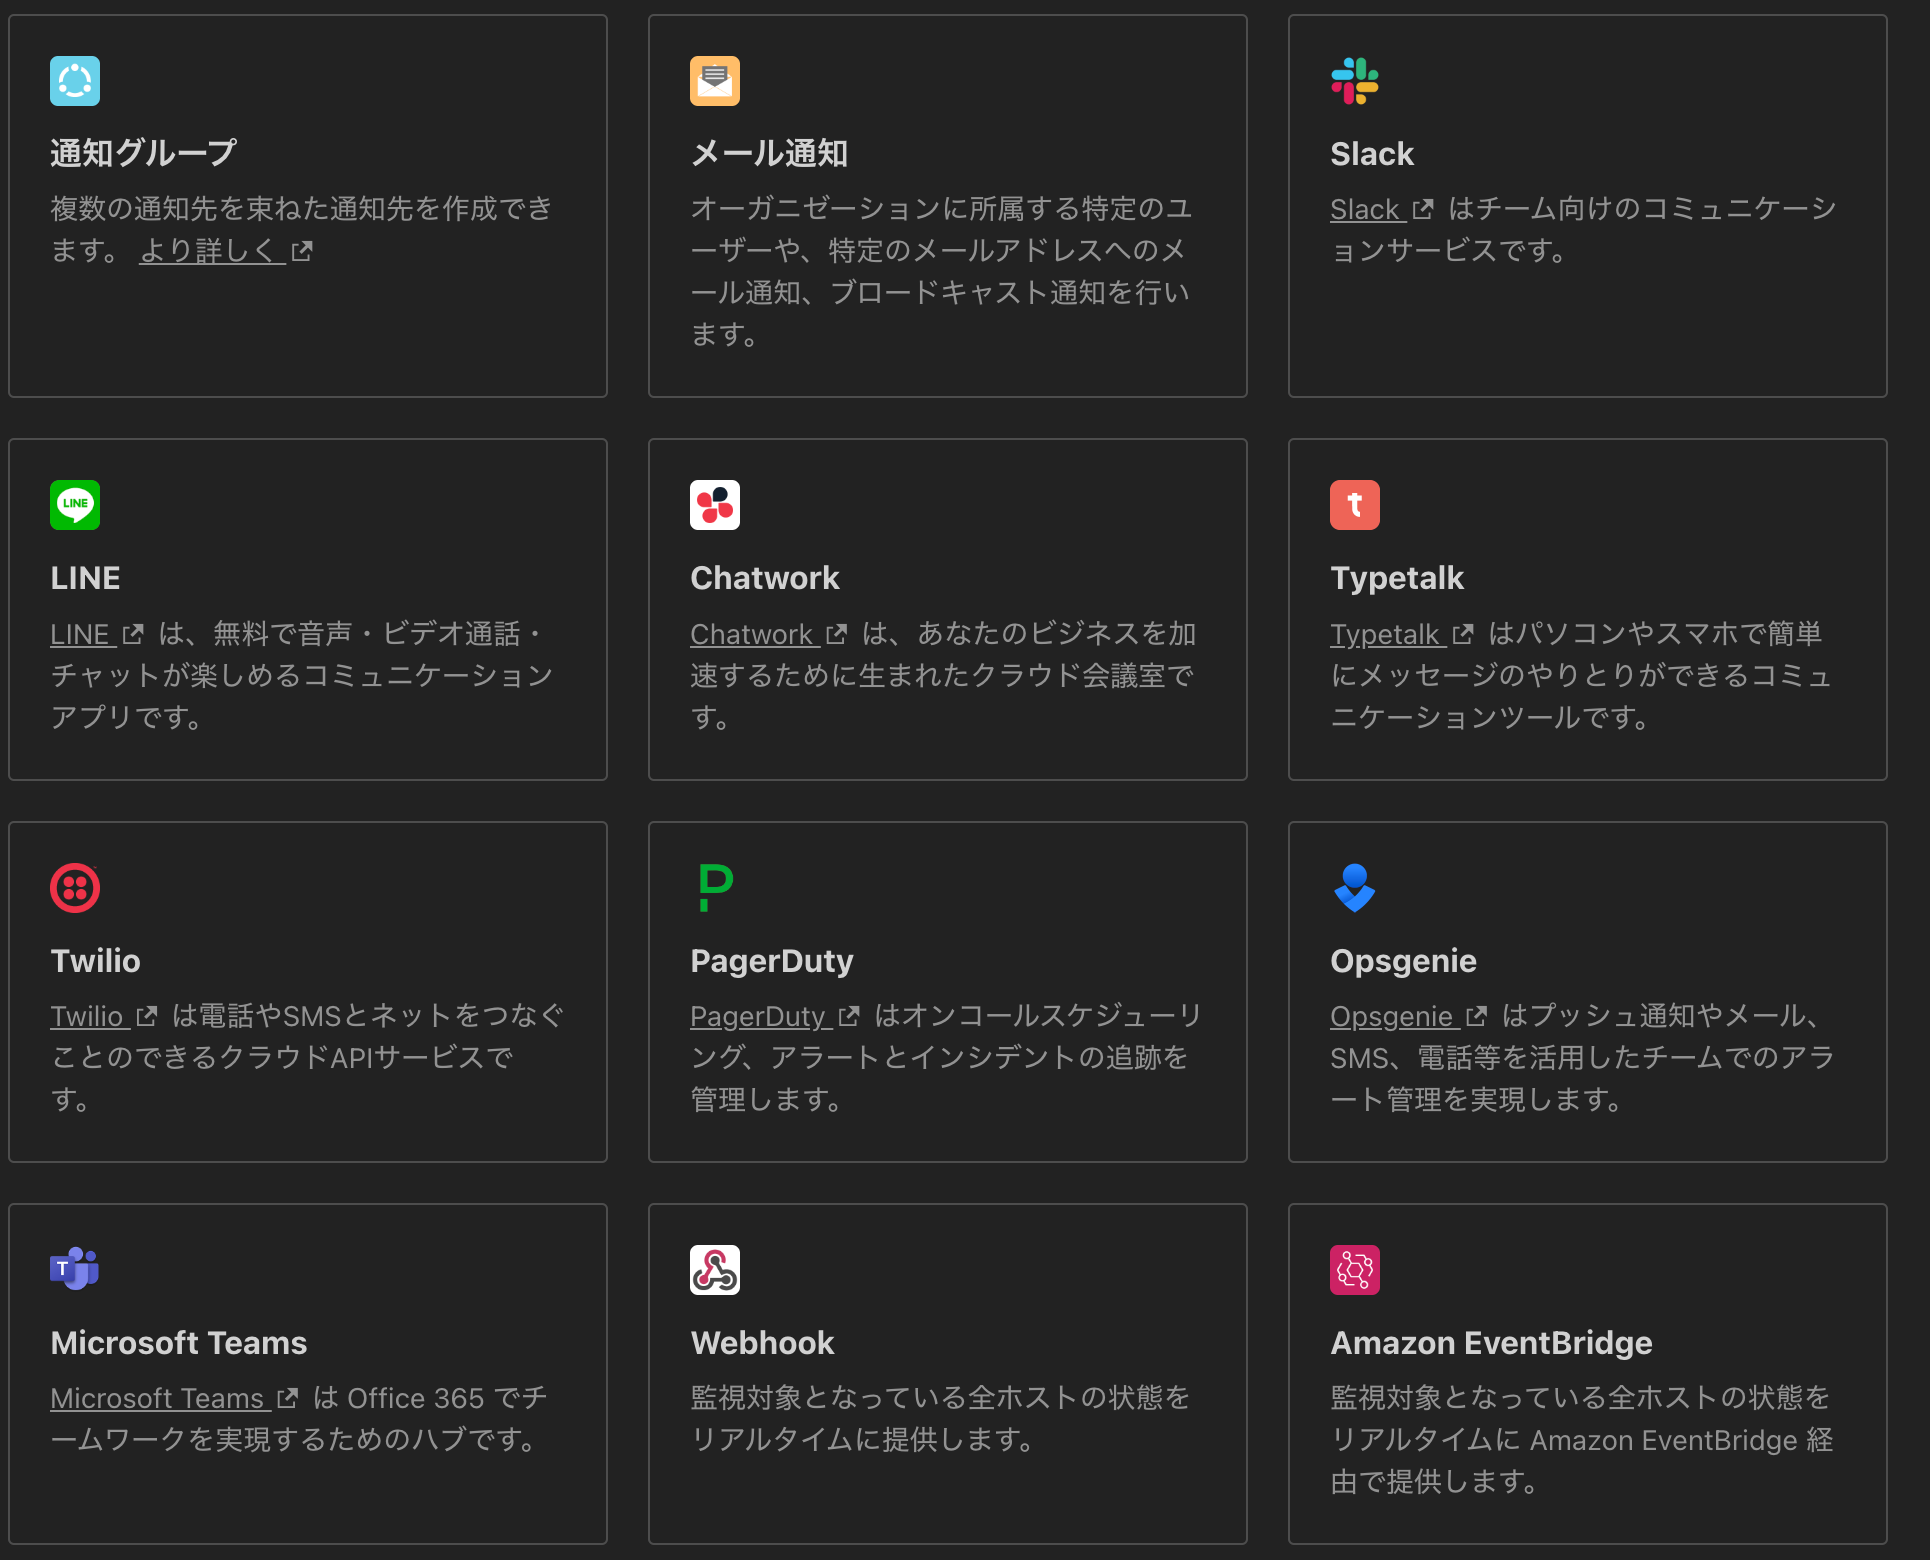
Task: Click the メール通知 envelope icon
Action: point(714,81)
